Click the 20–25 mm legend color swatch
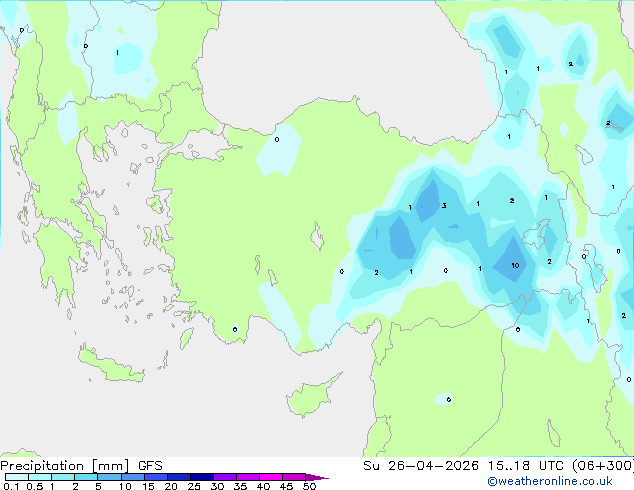634x490 pixels. click(179, 477)
